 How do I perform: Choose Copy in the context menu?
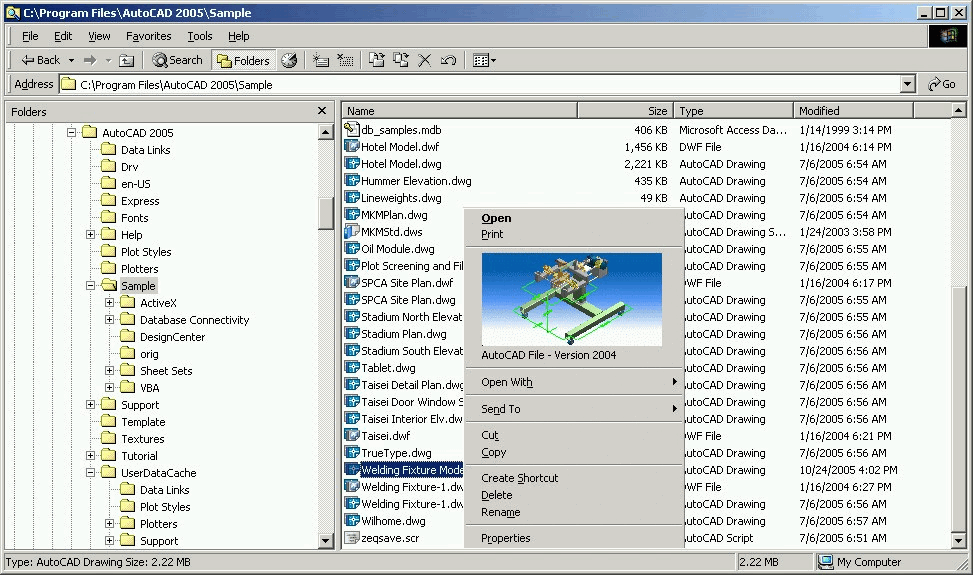[494, 452]
